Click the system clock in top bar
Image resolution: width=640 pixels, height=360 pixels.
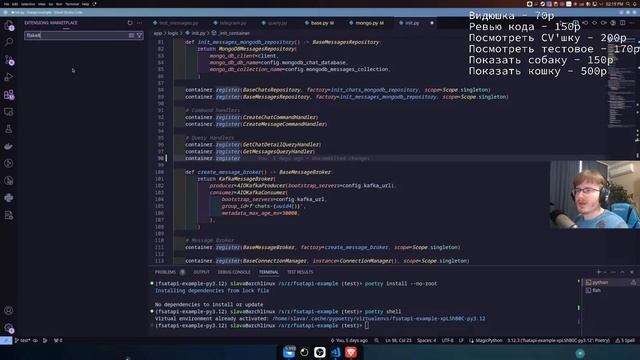[x=614, y=4]
